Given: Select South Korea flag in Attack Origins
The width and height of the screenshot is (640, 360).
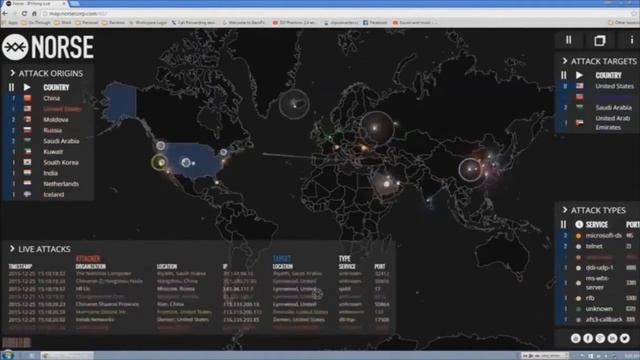Looking at the screenshot, I should [x=27, y=162].
